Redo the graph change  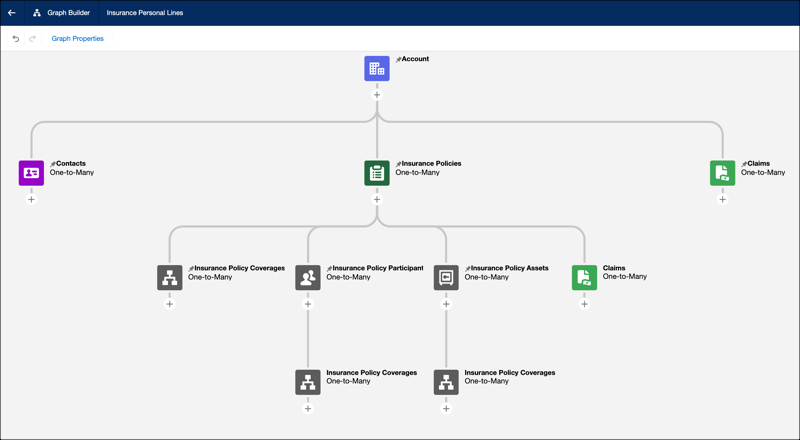coord(32,38)
